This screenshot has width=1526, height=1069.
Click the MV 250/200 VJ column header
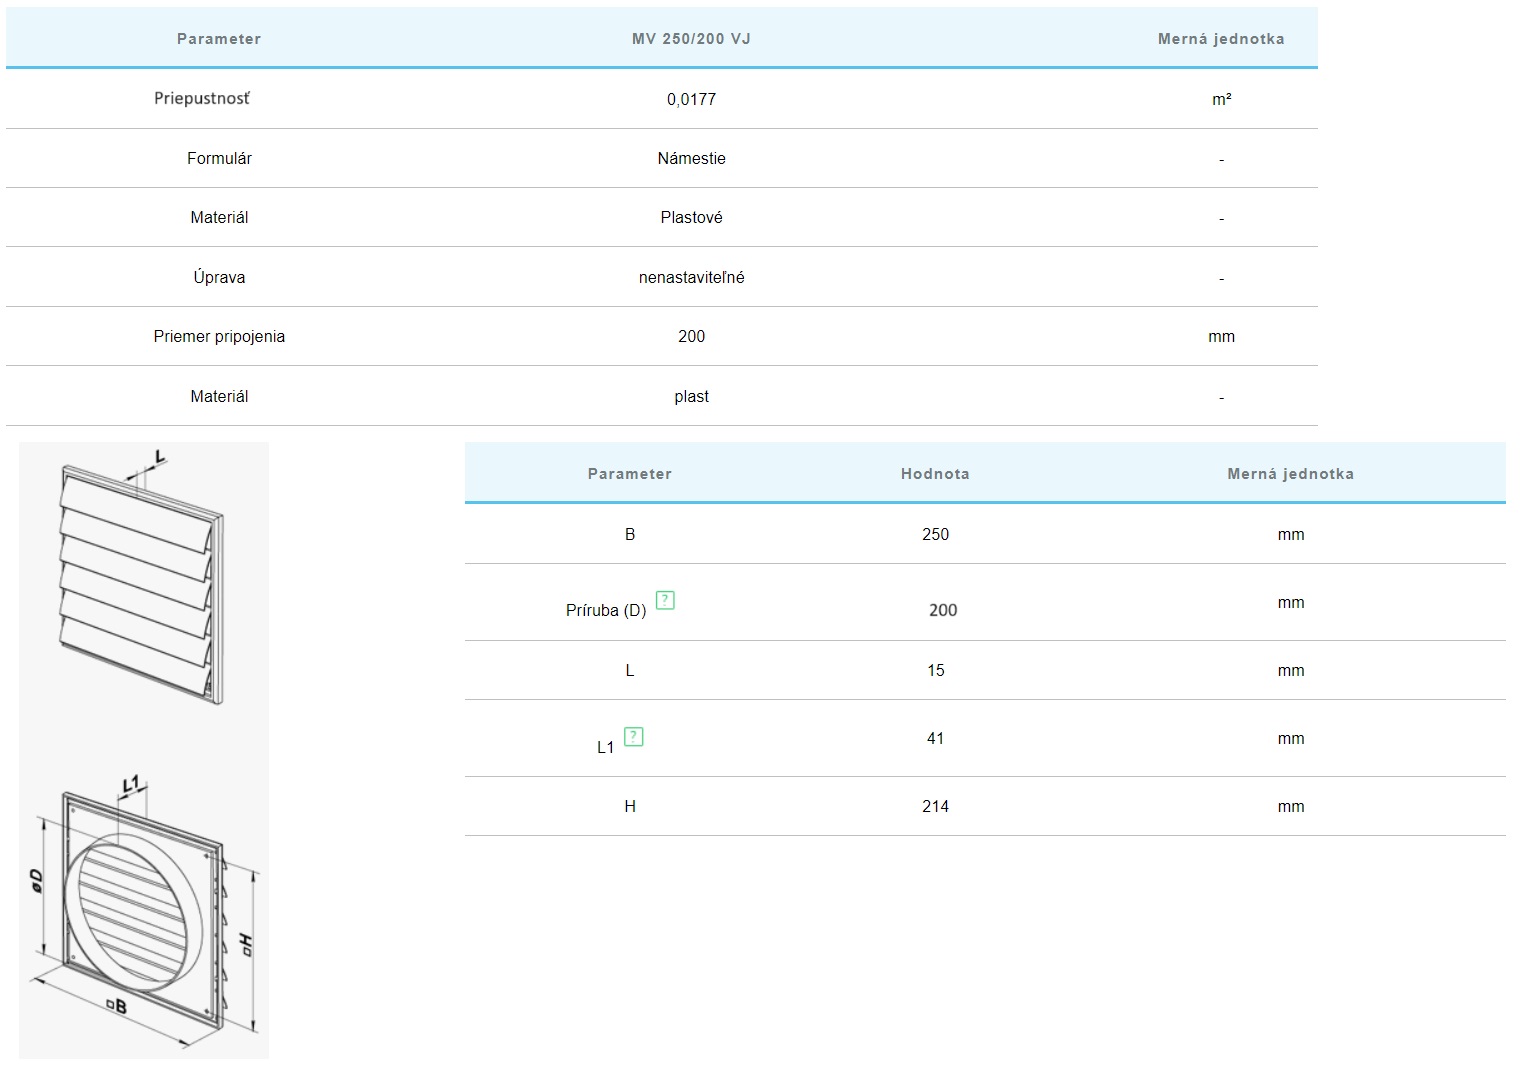pos(691,39)
